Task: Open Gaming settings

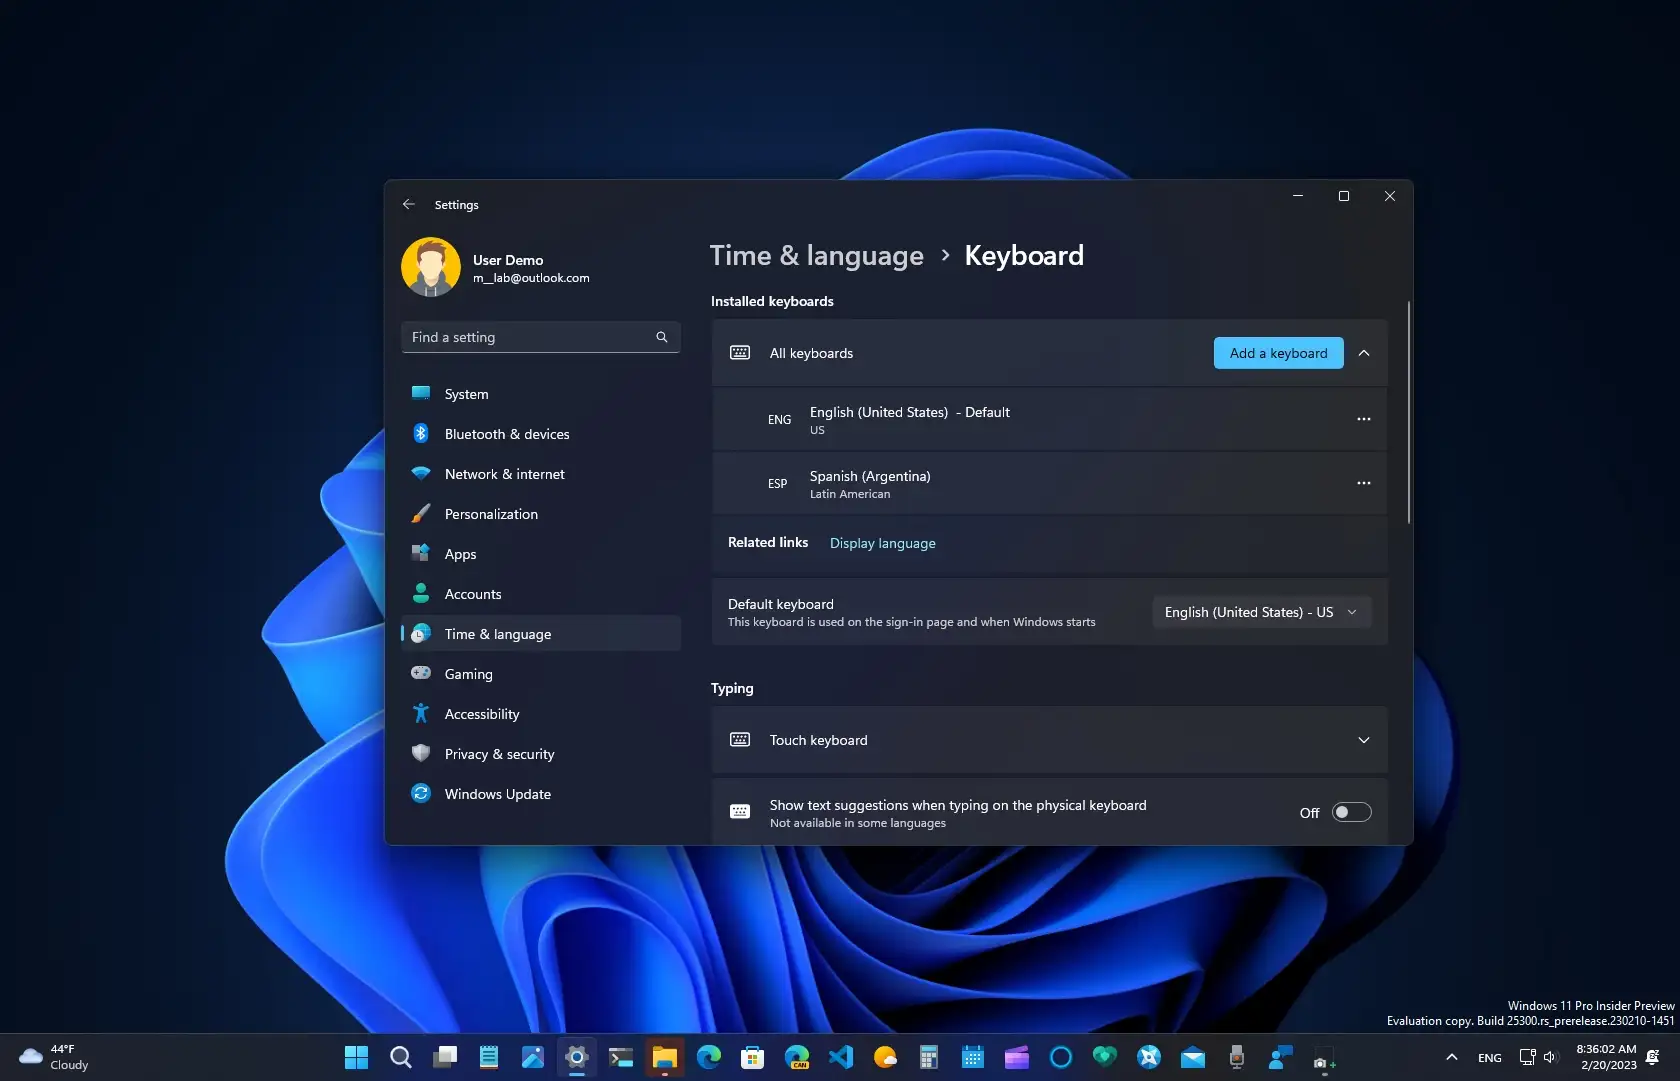Action: point(540,674)
